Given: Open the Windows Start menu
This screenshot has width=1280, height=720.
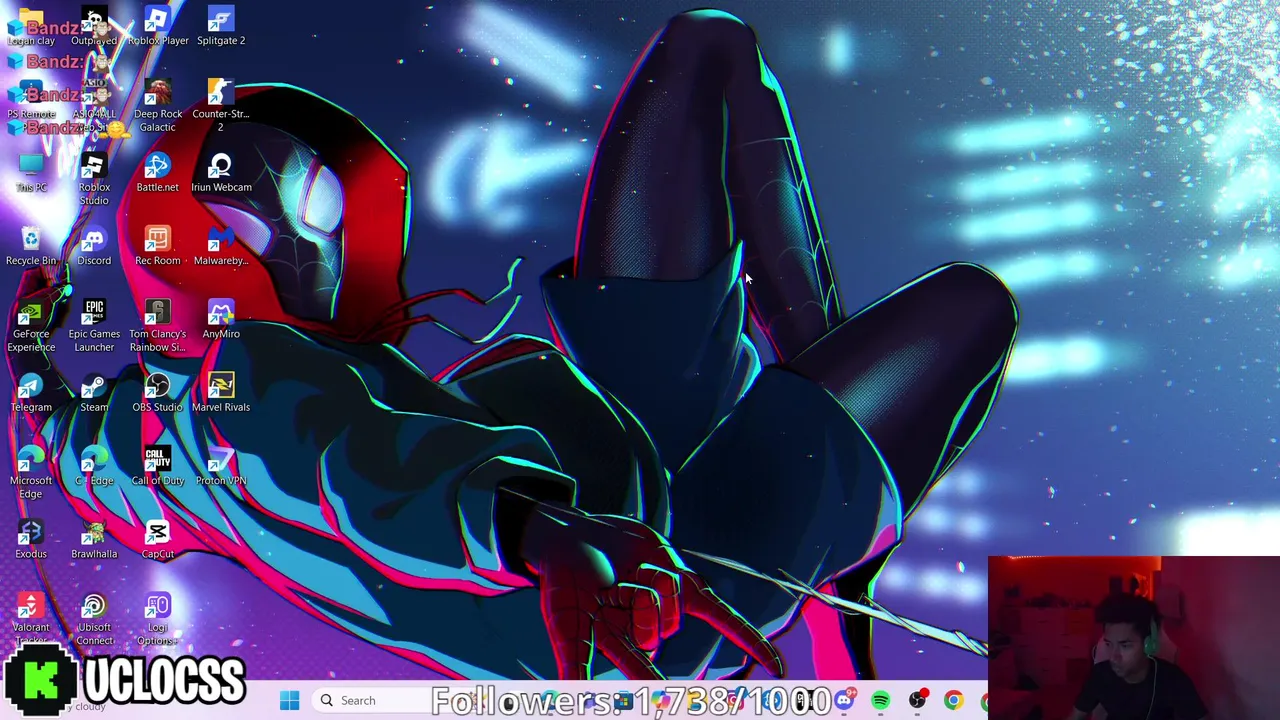Looking at the screenshot, I should pyautogui.click(x=289, y=700).
